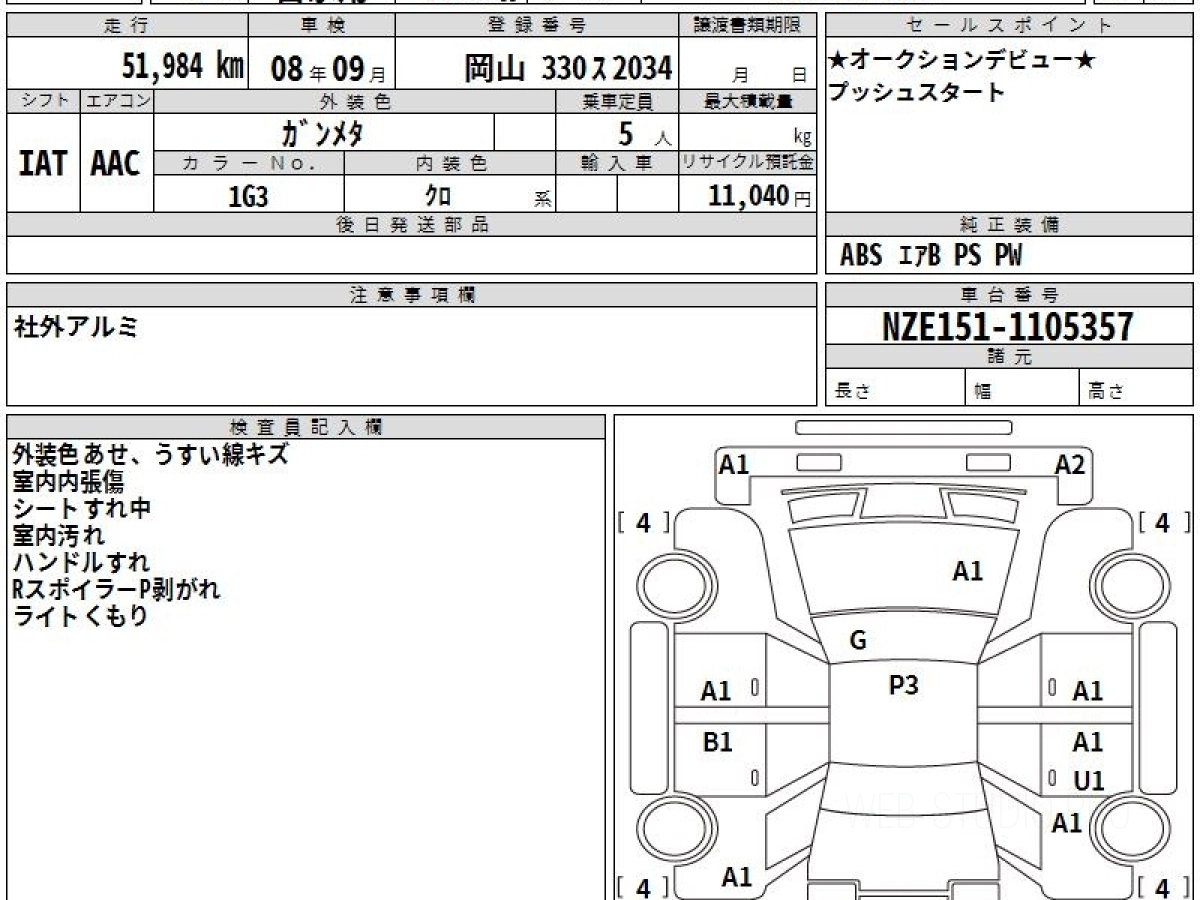Select the ライトくもり line
The height and width of the screenshot is (900, 1200).
[x=80, y=617]
